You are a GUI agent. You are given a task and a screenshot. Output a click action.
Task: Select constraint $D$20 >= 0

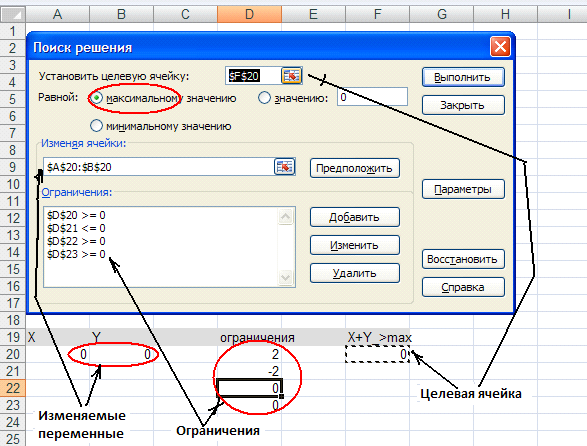point(76,215)
